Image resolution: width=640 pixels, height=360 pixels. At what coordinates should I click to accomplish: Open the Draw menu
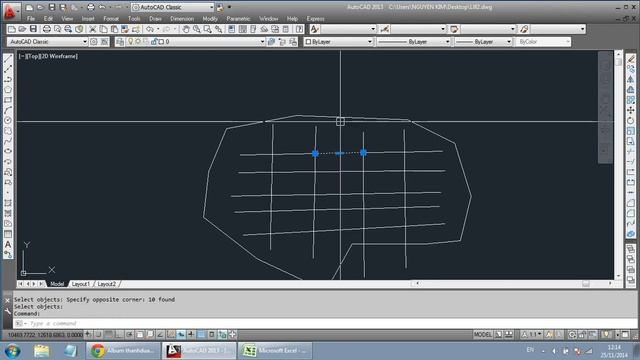coord(155,19)
